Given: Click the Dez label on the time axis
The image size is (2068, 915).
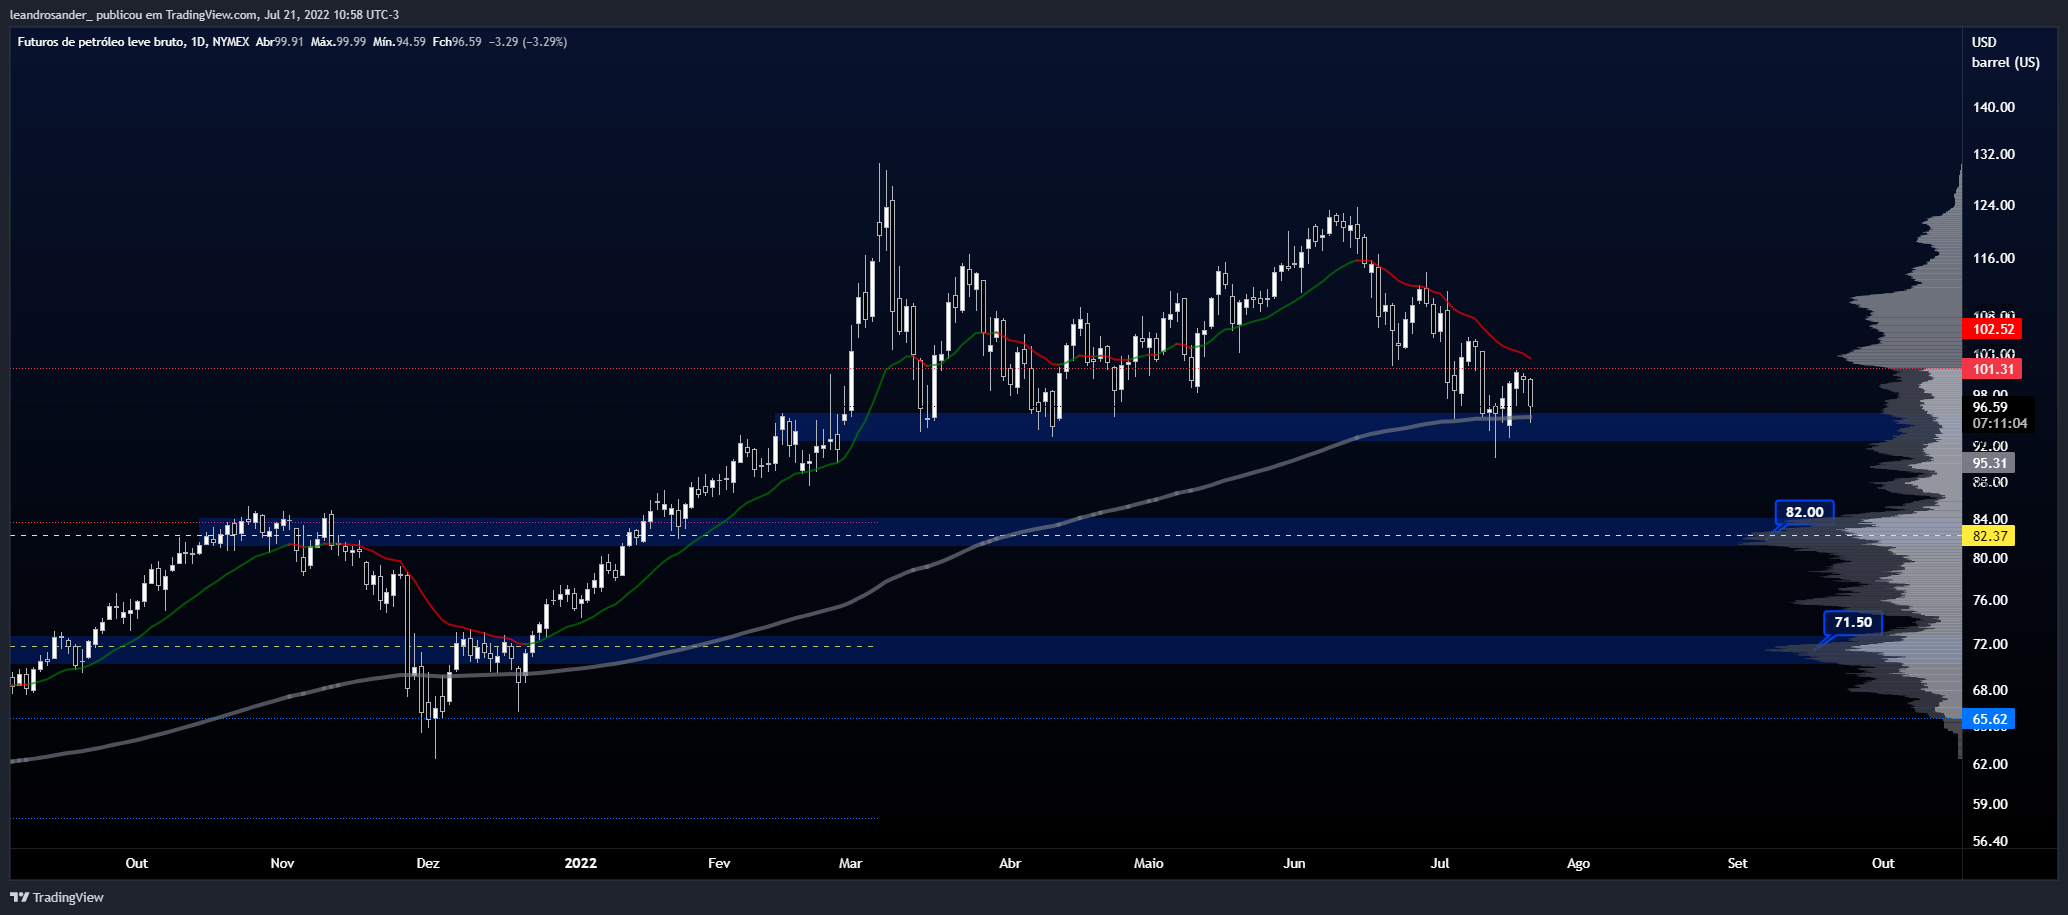Looking at the screenshot, I should pyautogui.click(x=428, y=863).
